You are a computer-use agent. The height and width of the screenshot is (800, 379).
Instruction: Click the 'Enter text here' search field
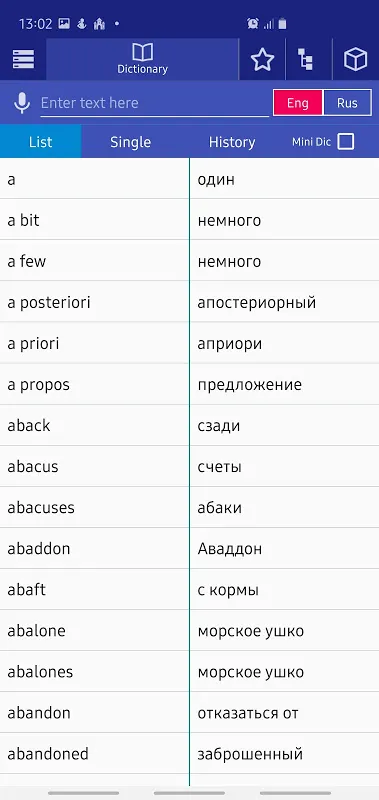pos(155,103)
